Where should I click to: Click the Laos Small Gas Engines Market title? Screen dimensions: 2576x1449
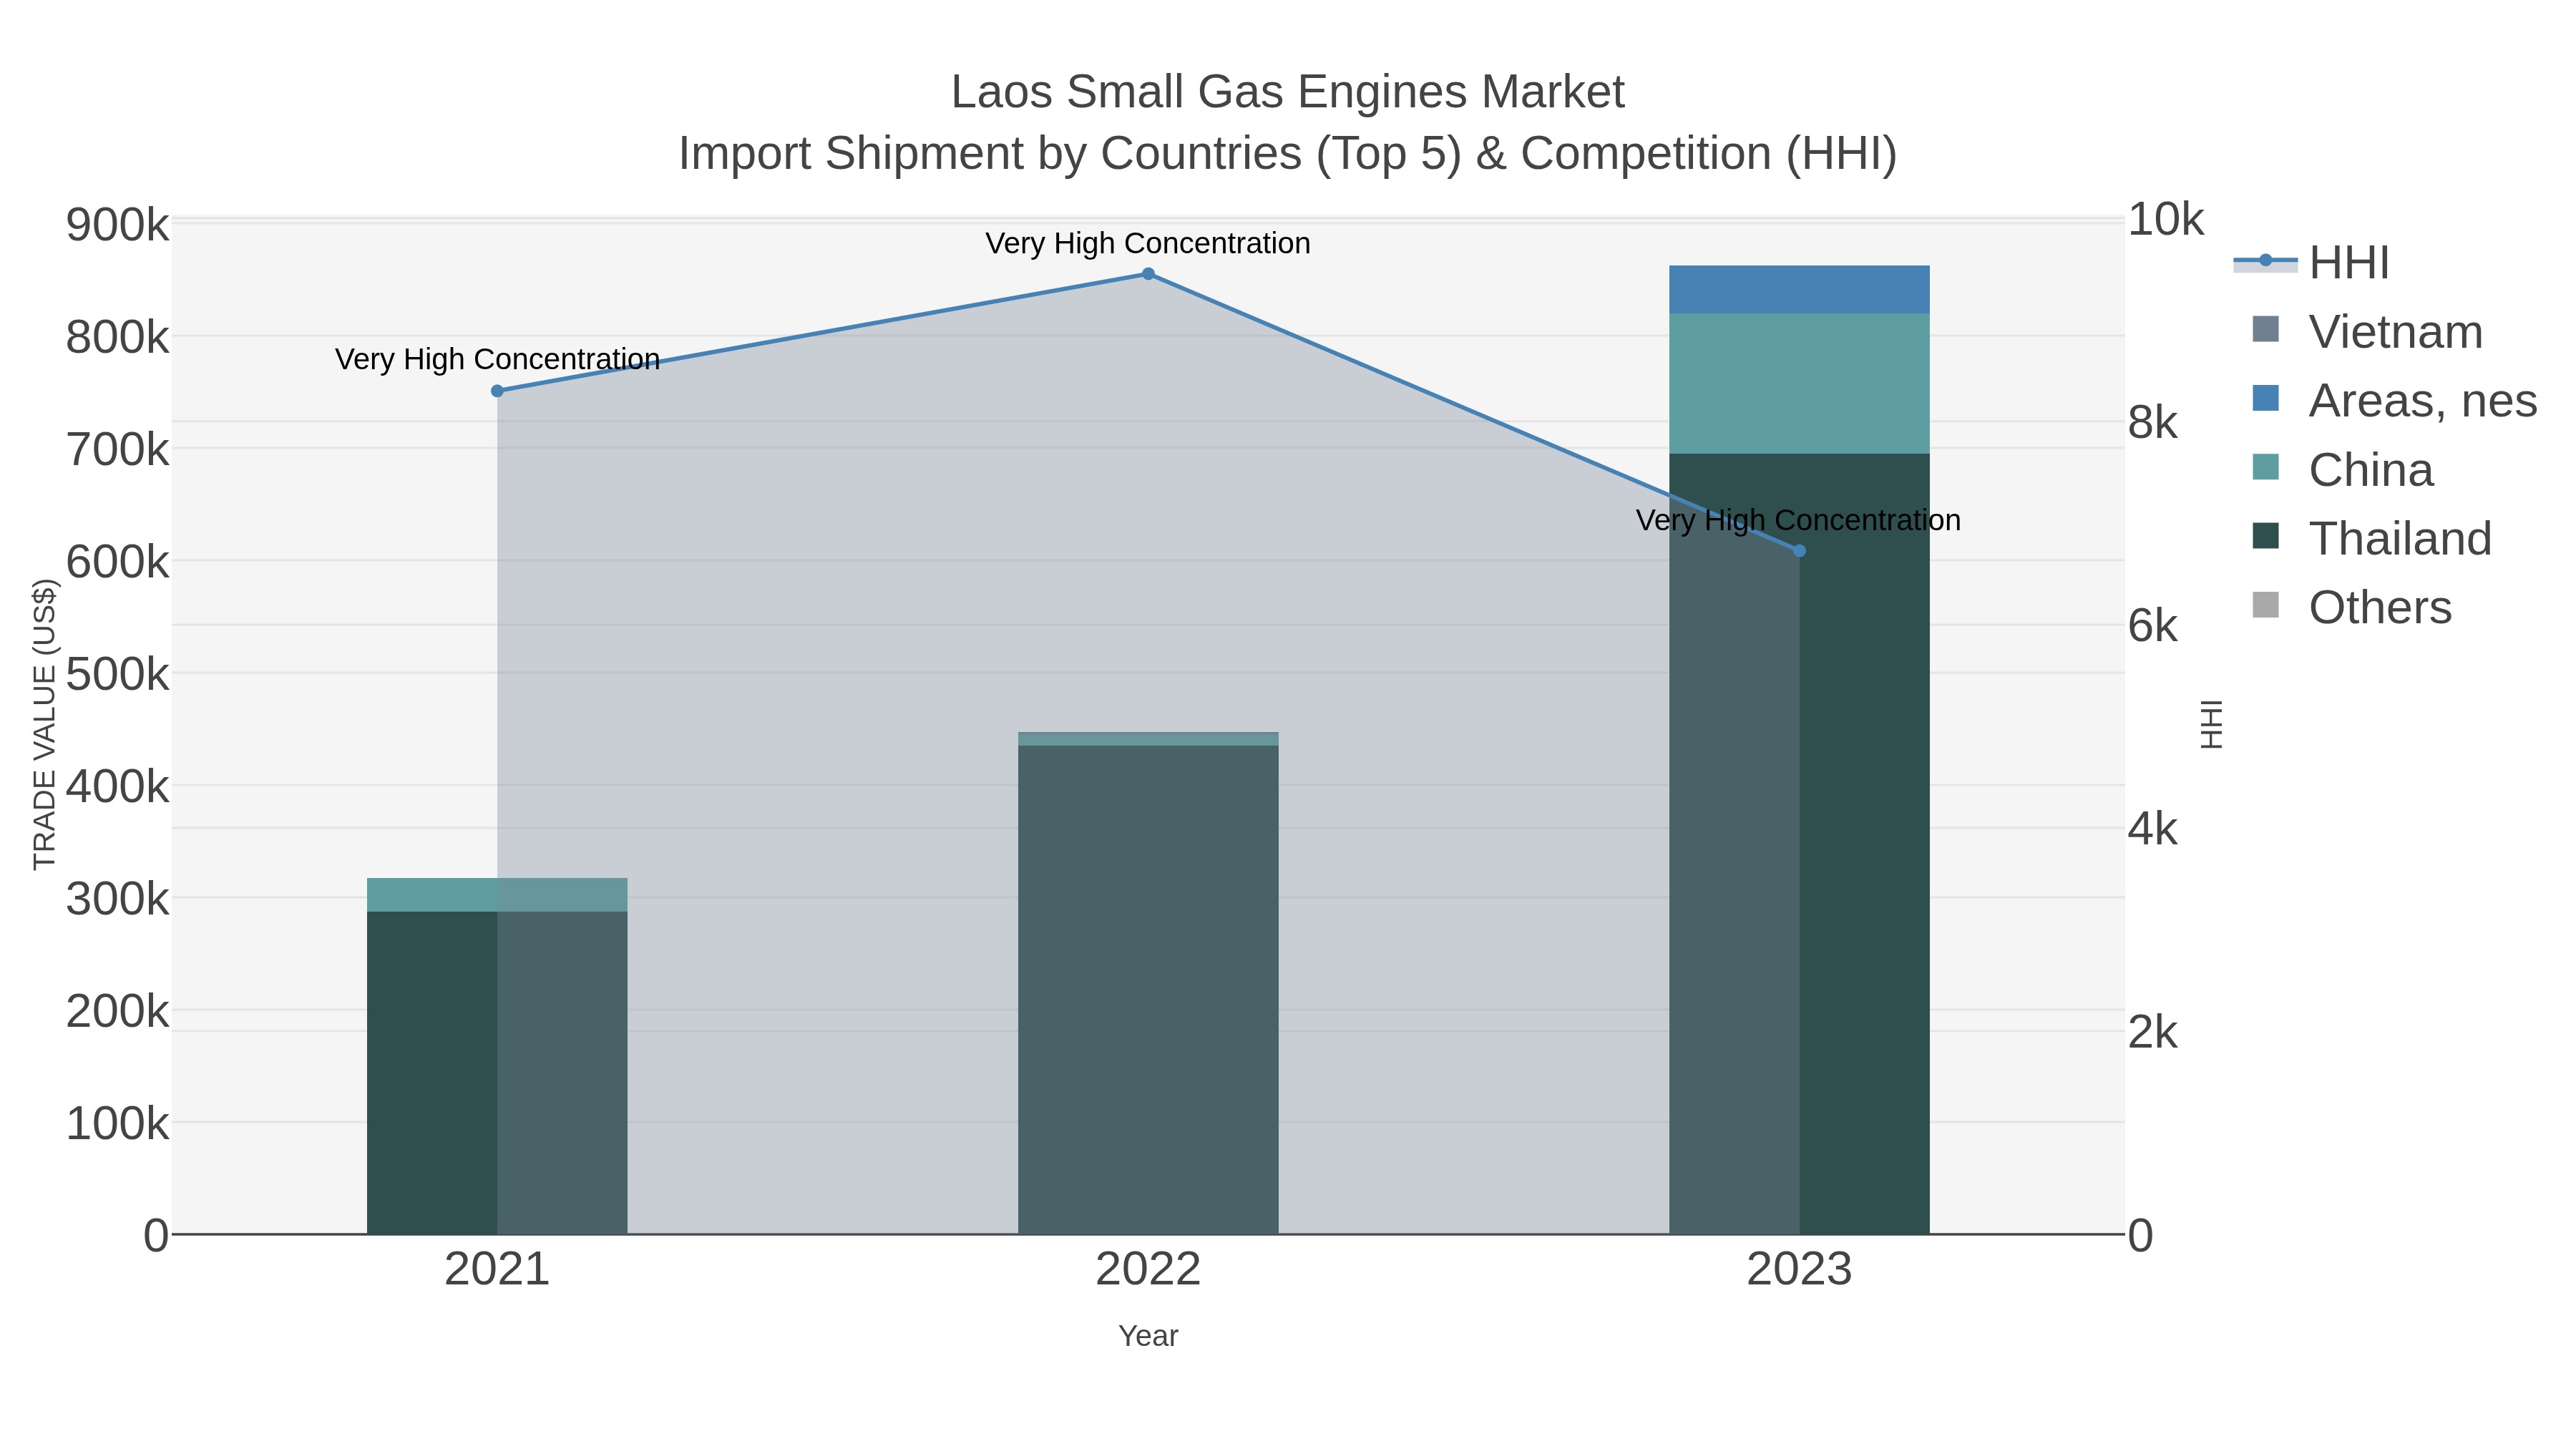pos(1288,92)
